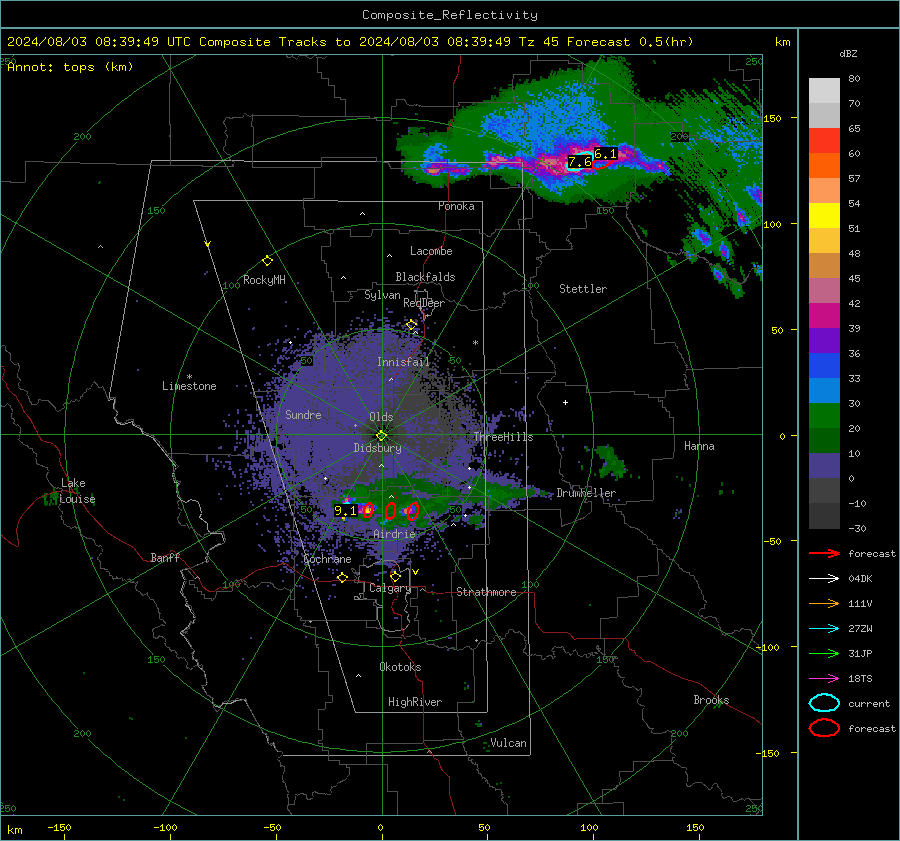
Task: Click the purple swatch between 10 and 0 dBZ
Action: (824, 466)
